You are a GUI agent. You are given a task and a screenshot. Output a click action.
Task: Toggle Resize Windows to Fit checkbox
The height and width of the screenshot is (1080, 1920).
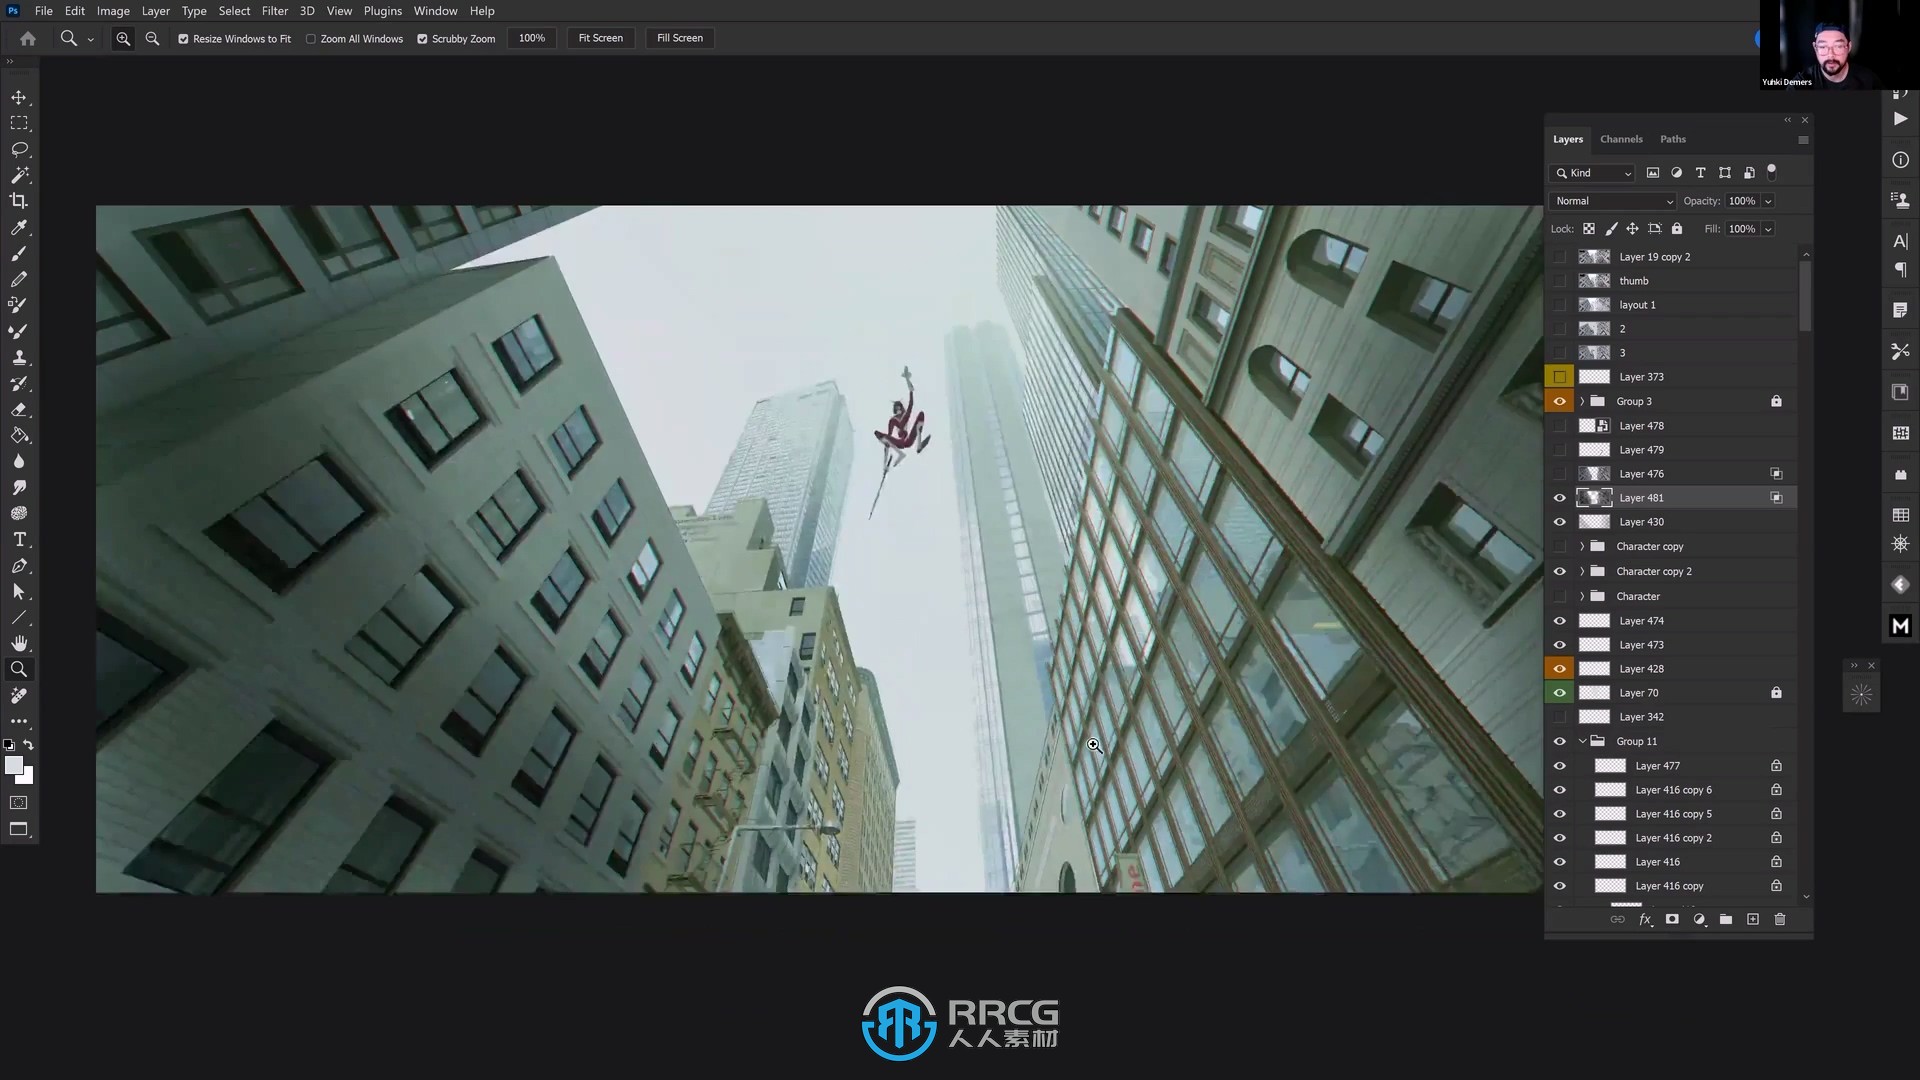(183, 39)
